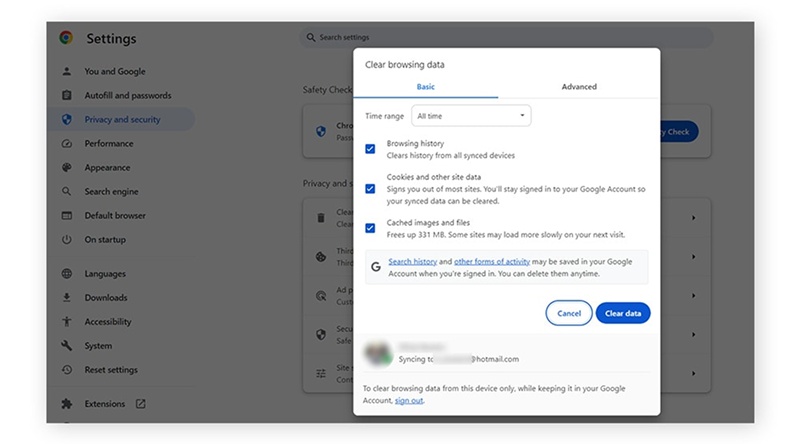Disable Cached images and files checkbox
This screenshot has height=444, width=800.
tap(370, 228)
